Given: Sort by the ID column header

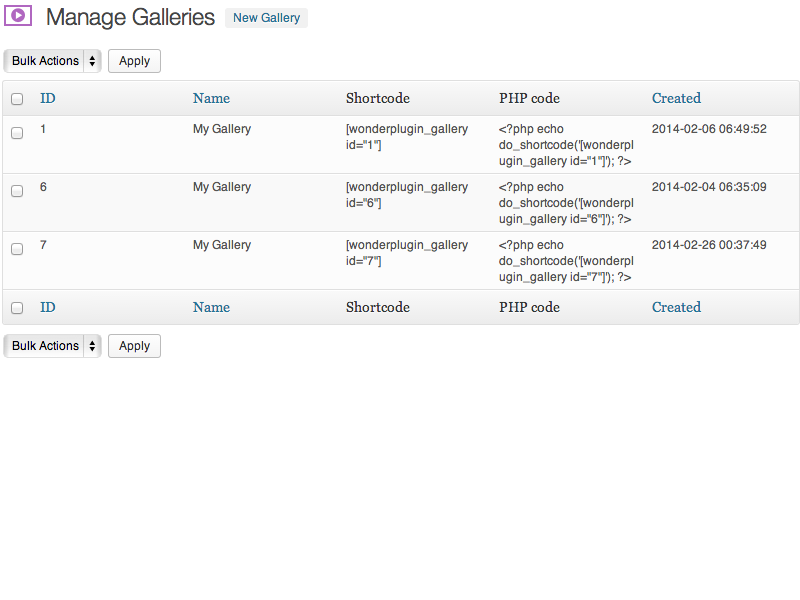Looking at the screenshot, I should 48,98.
